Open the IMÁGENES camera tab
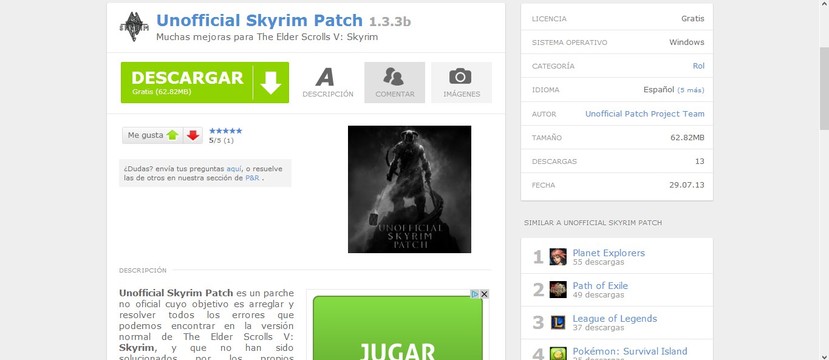Screen dimensions: 829x360 461,82
